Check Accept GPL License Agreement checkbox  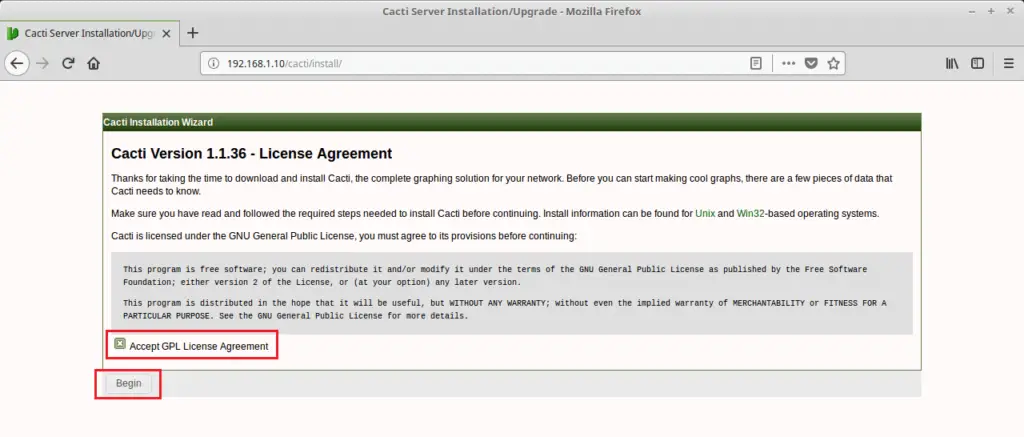pos(120,344)
